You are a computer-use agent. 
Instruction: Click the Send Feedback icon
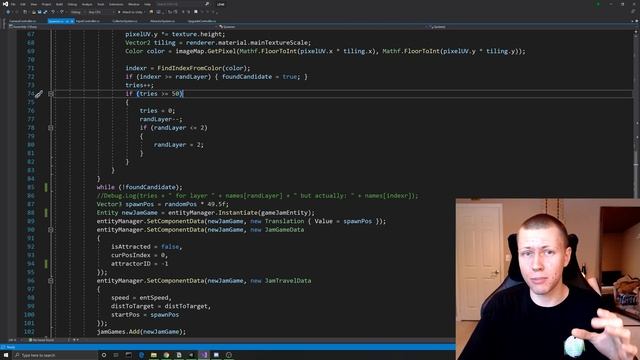tap(633, 12)
